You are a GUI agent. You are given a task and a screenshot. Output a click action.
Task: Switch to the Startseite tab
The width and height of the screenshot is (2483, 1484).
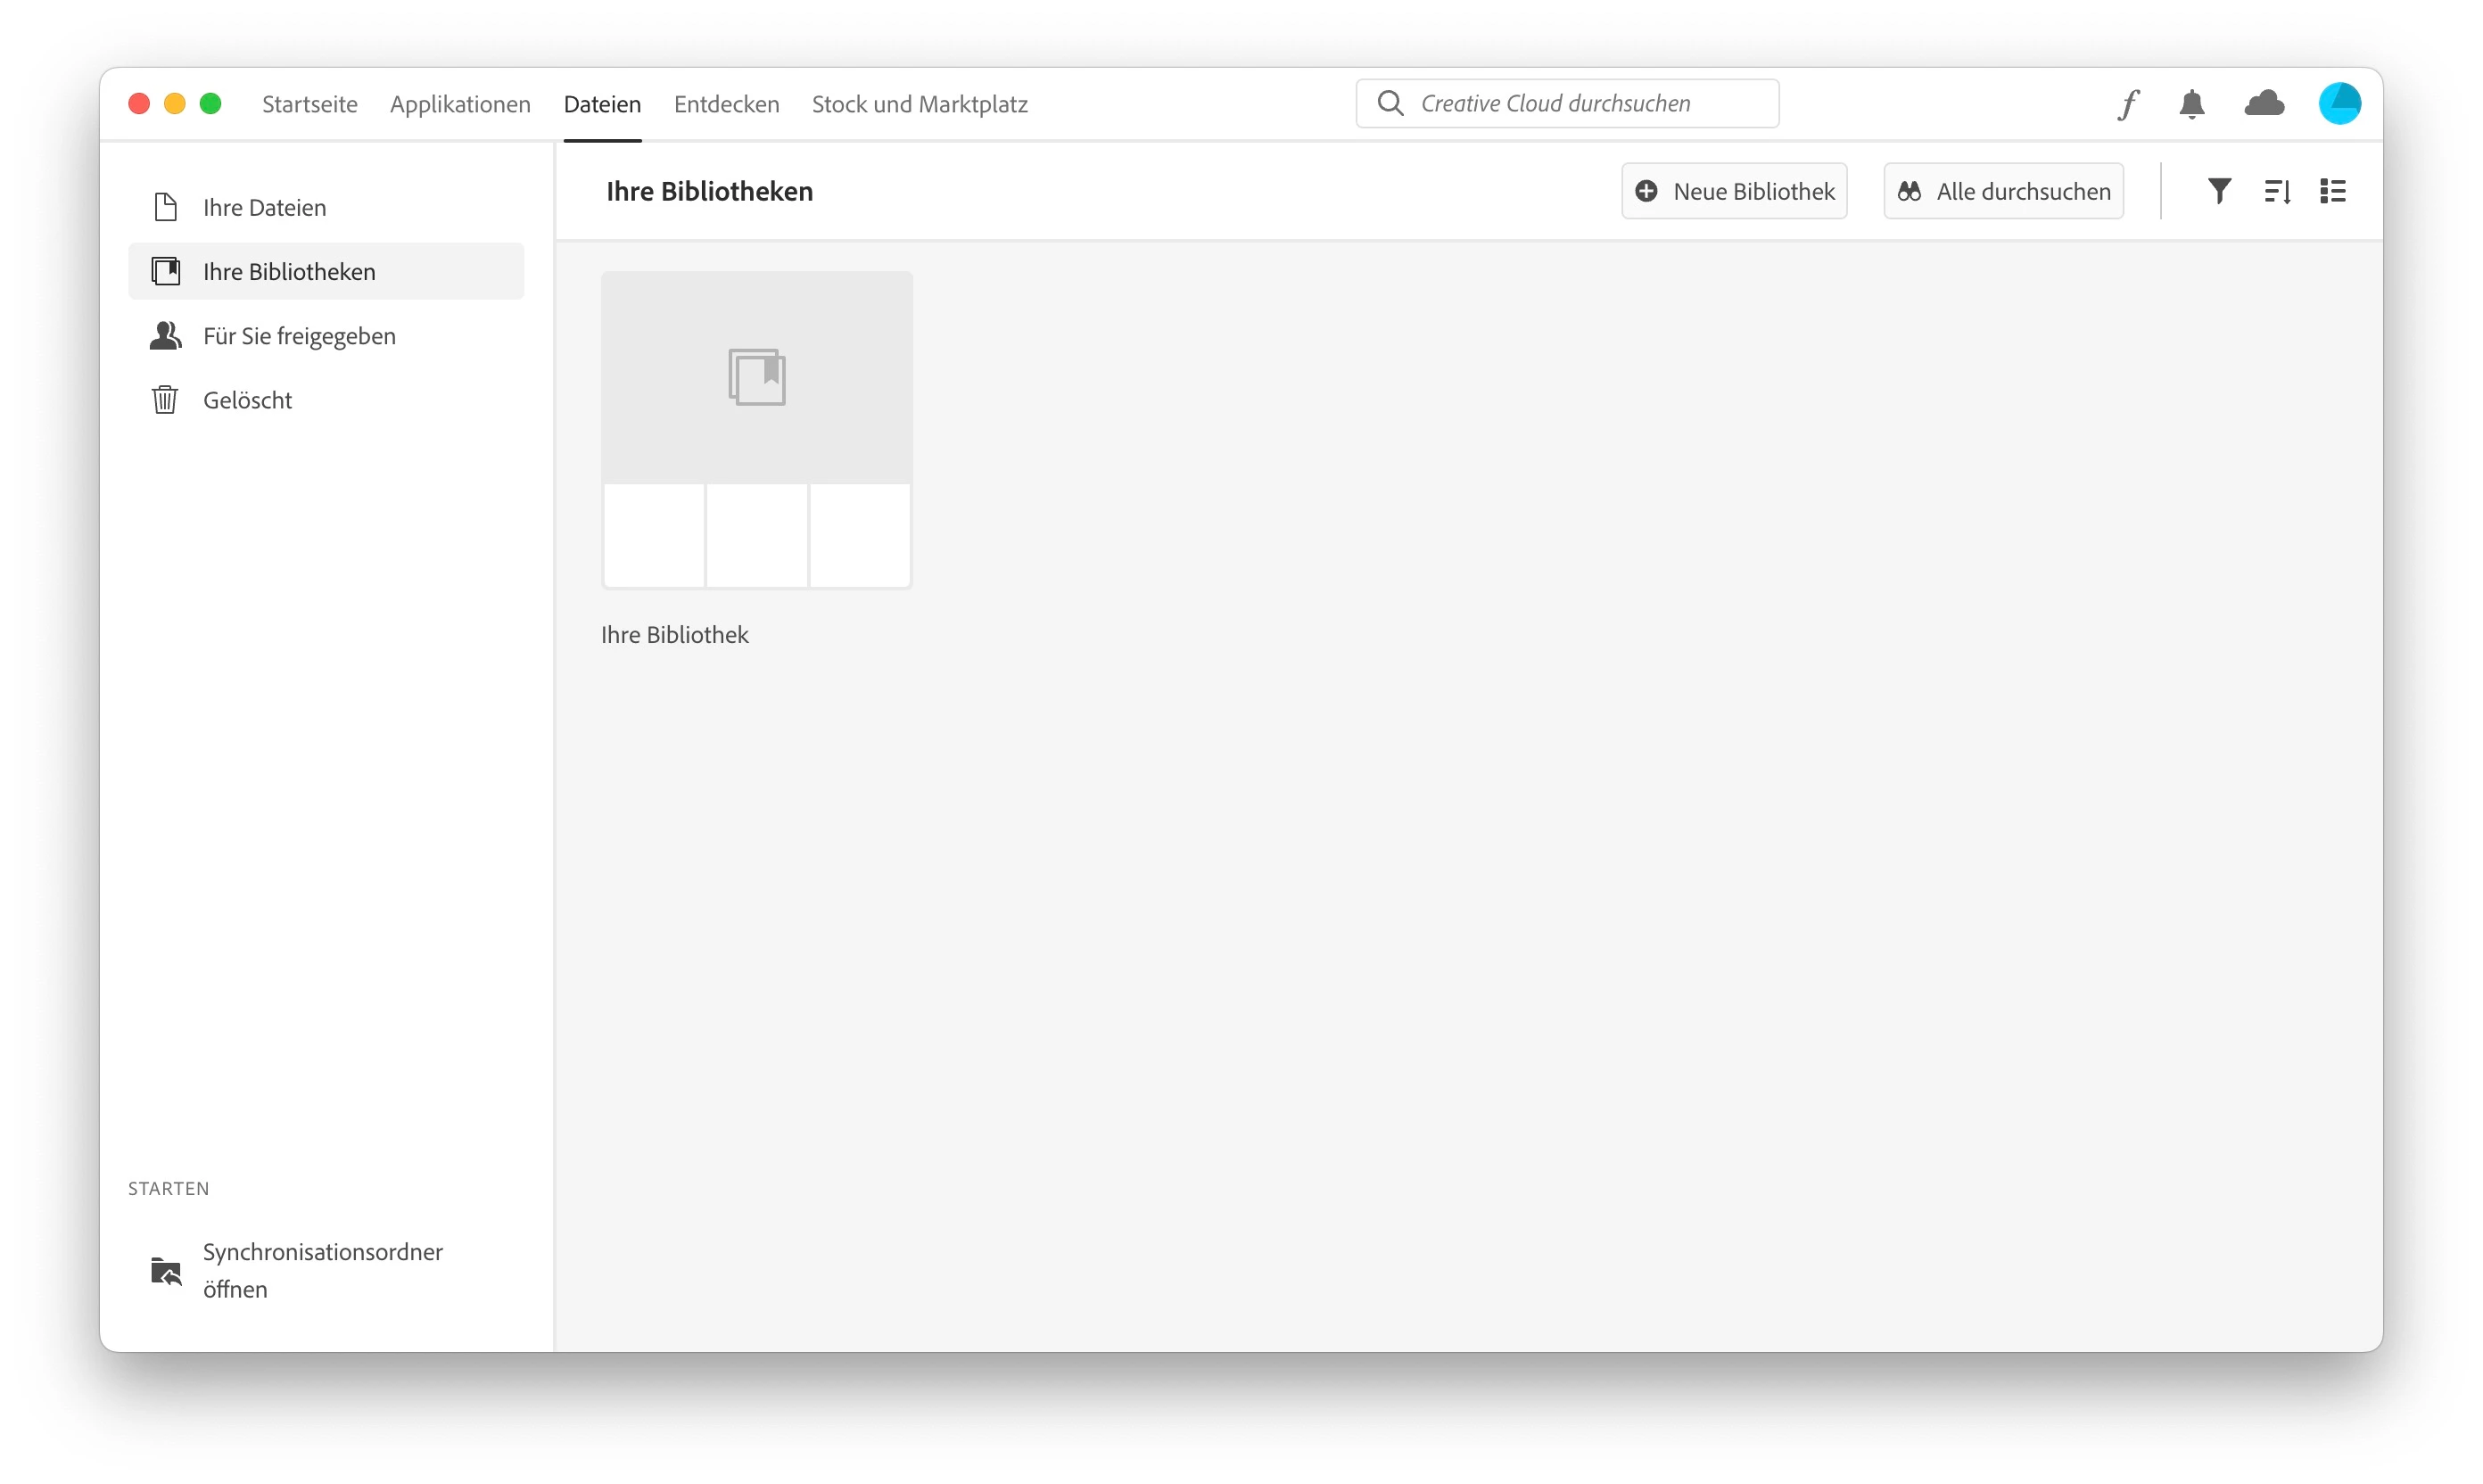[309, 104]
